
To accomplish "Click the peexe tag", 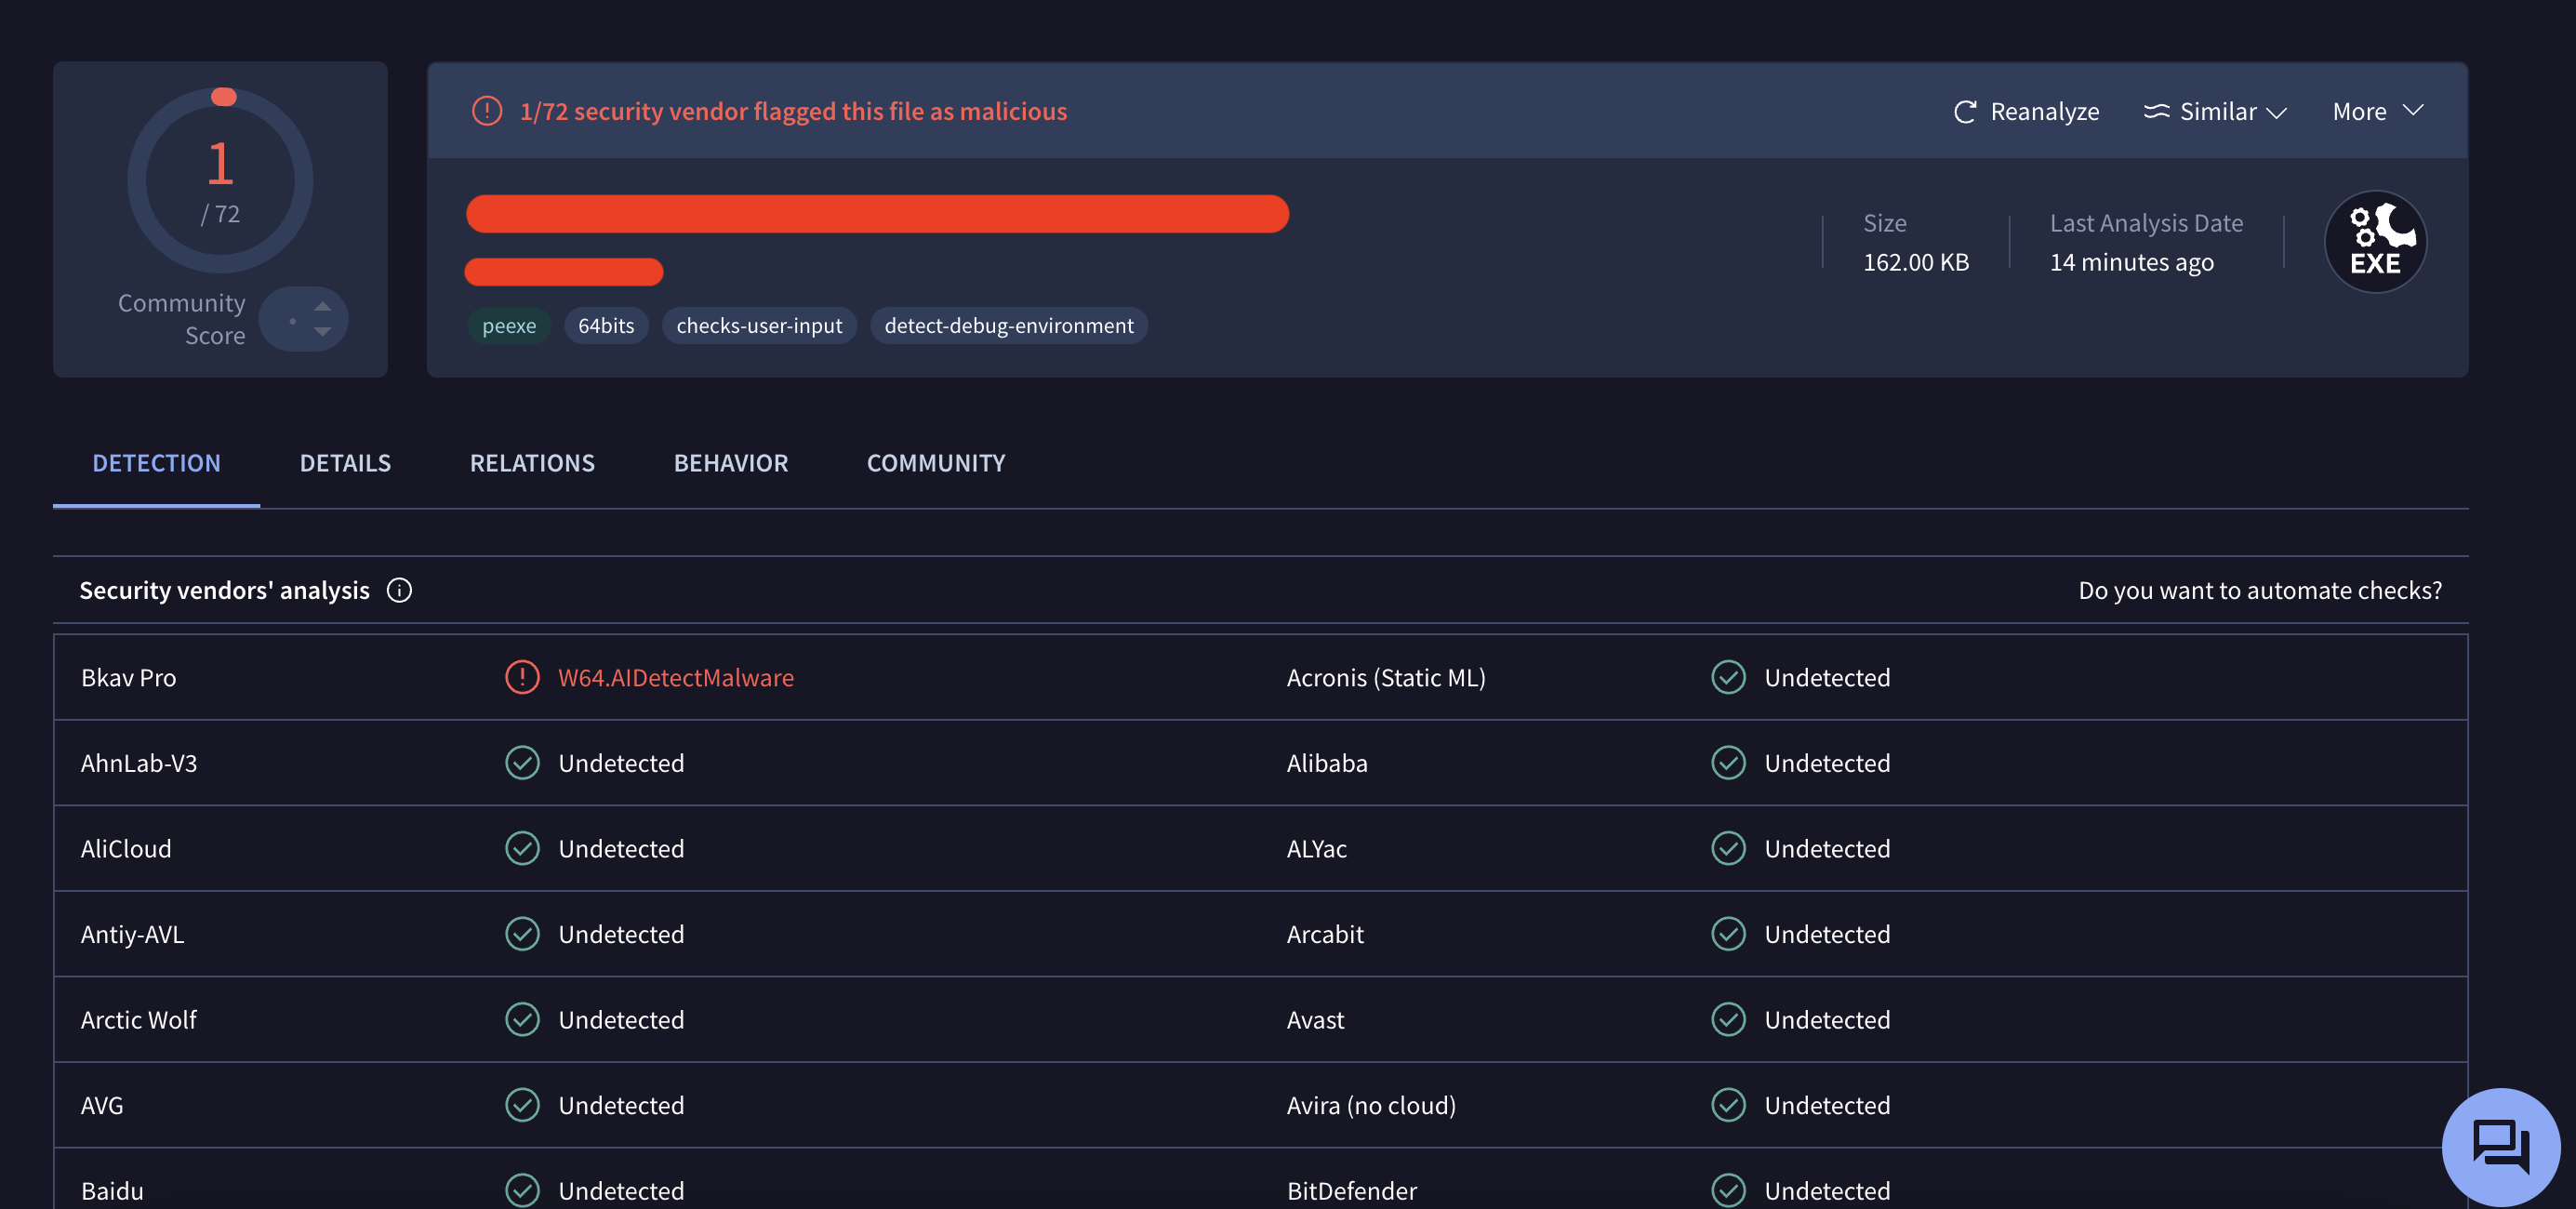I will (x=509, y=326).
